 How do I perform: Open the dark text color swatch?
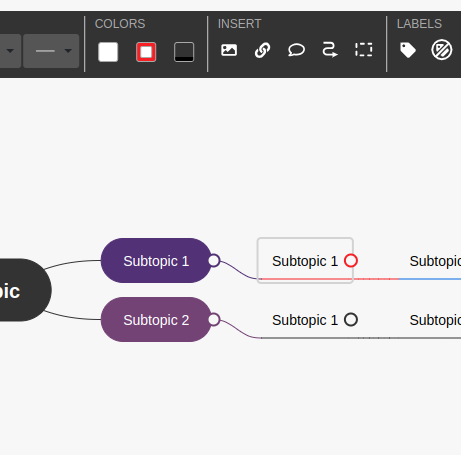[184, 52]
